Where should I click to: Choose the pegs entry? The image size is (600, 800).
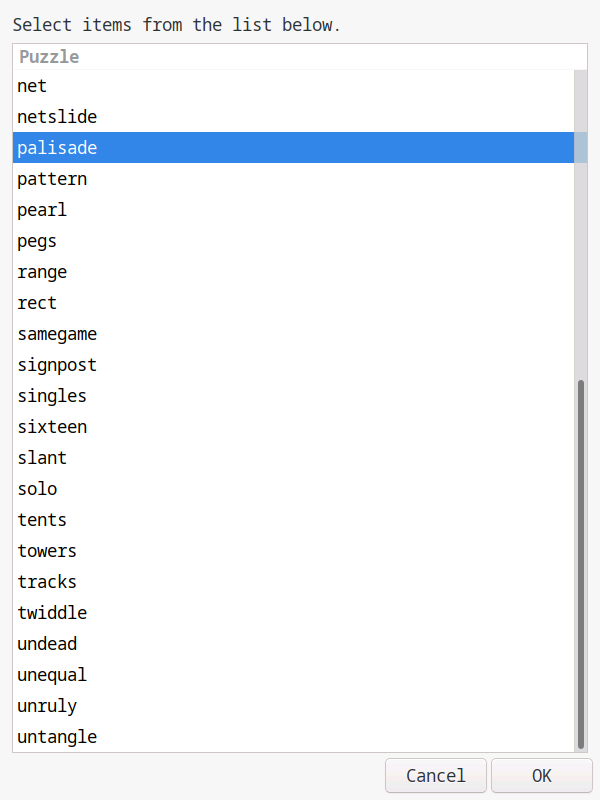tap(37, 241)
